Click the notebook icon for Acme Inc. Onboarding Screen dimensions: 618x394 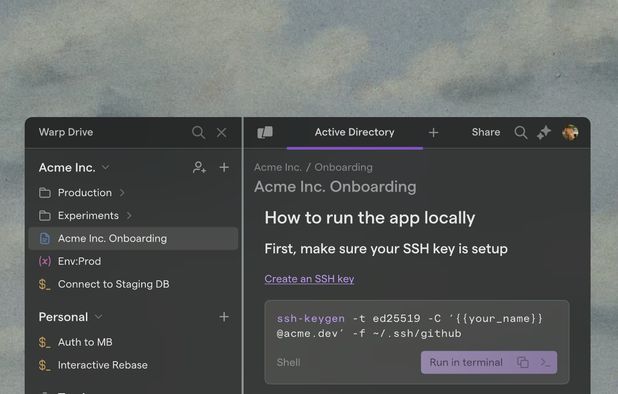45,238
